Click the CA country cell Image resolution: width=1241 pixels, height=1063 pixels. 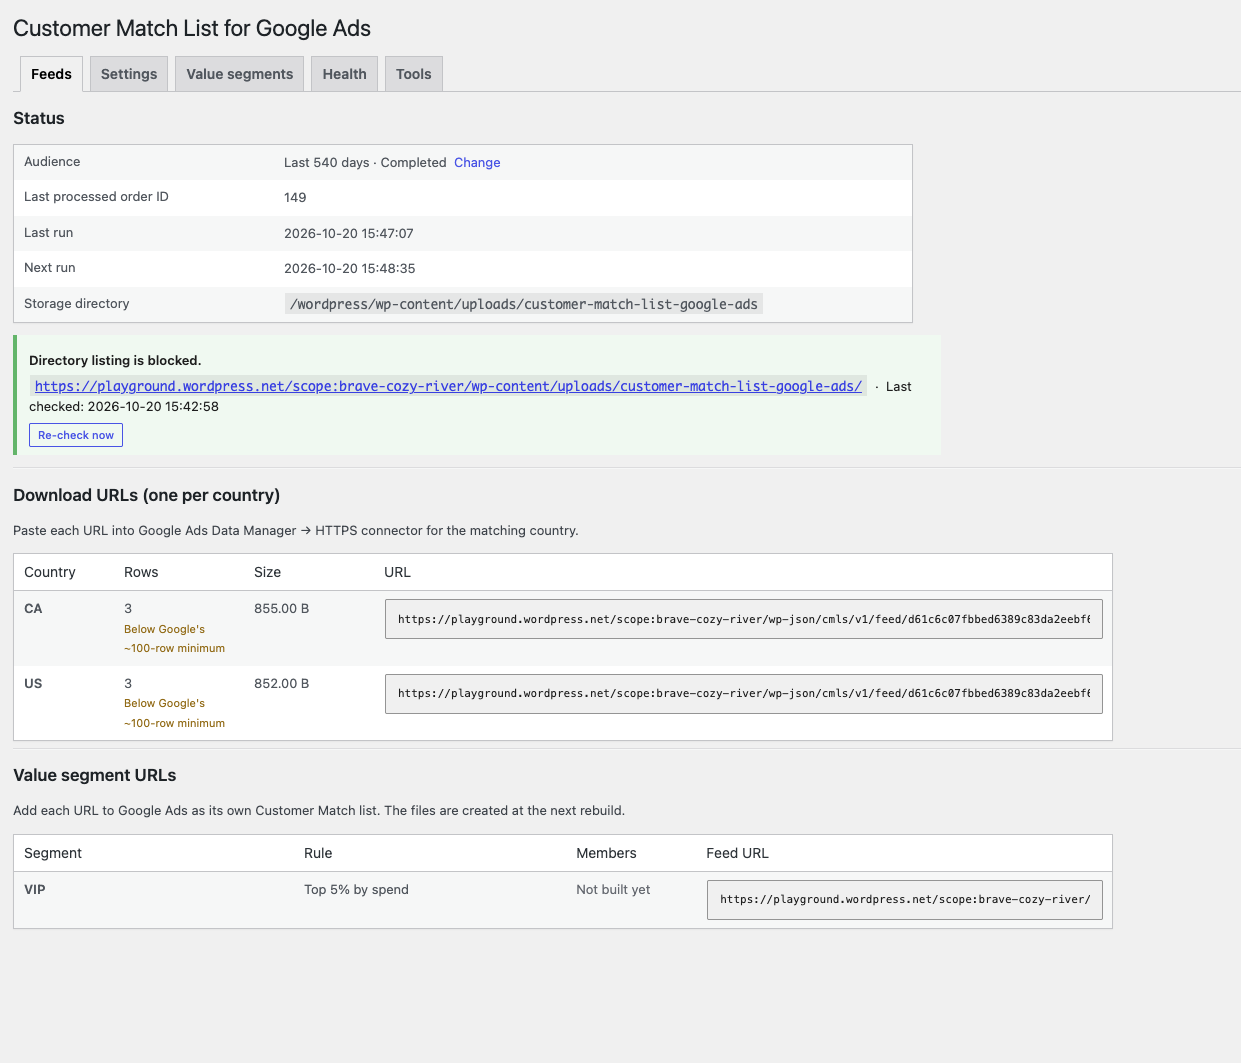33,609
